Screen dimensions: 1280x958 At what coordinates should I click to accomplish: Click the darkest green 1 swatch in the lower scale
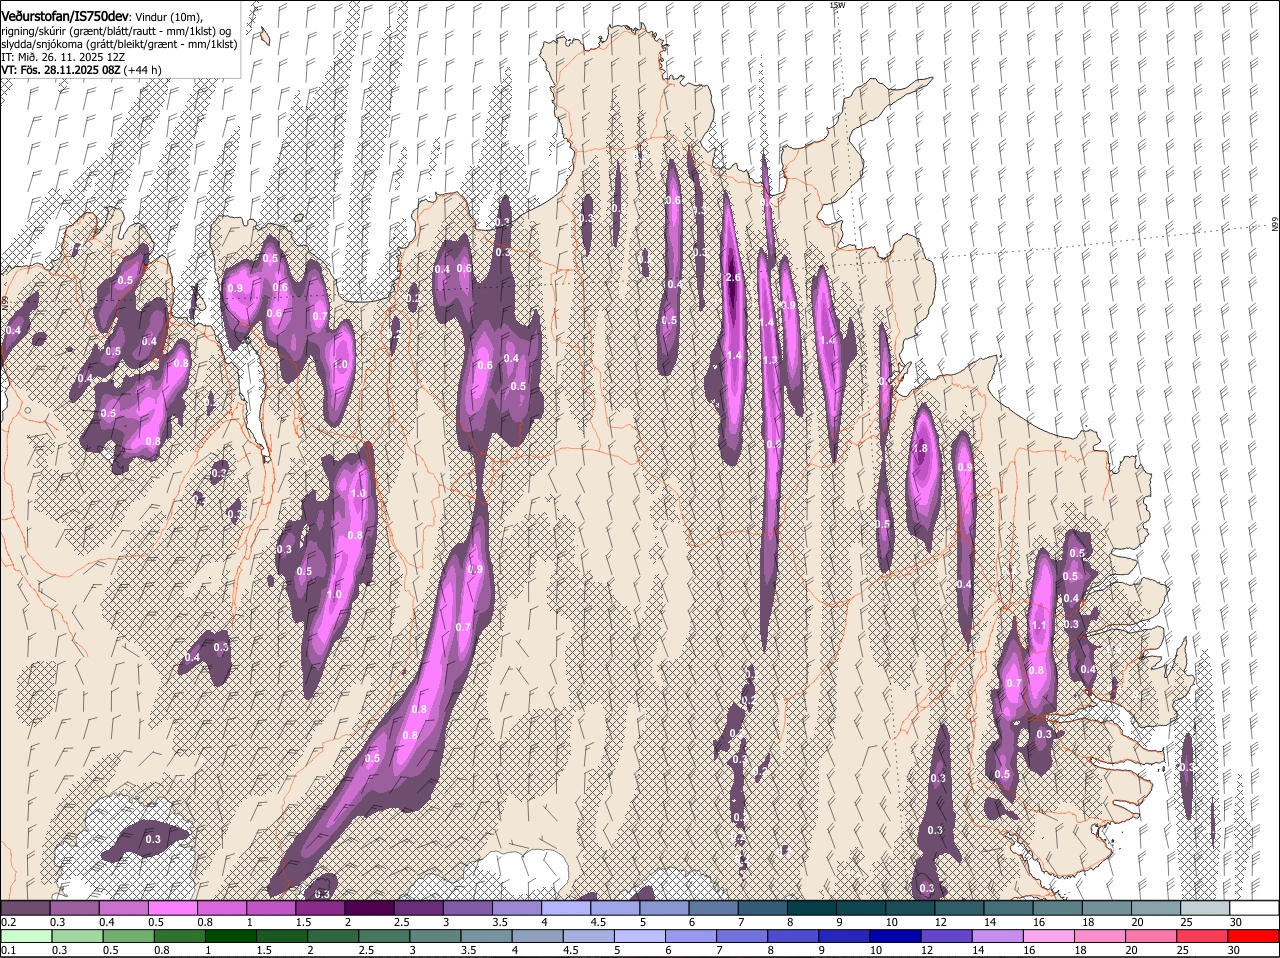tap(231, 937)
